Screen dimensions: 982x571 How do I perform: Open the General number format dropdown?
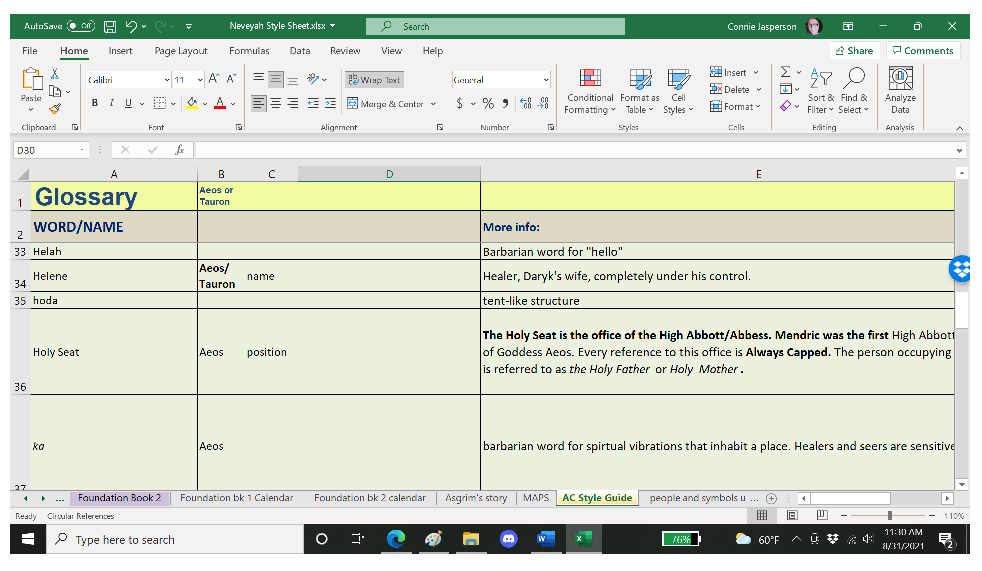click(x=546, y=79)
